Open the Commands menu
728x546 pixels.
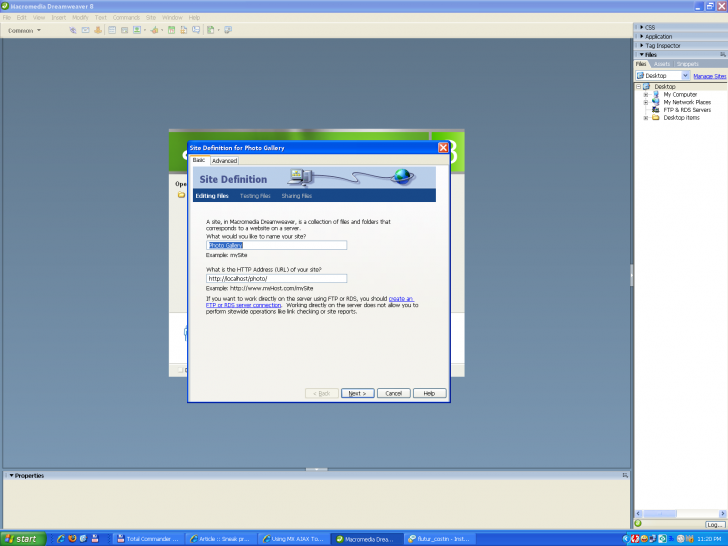tap(126, 18)
